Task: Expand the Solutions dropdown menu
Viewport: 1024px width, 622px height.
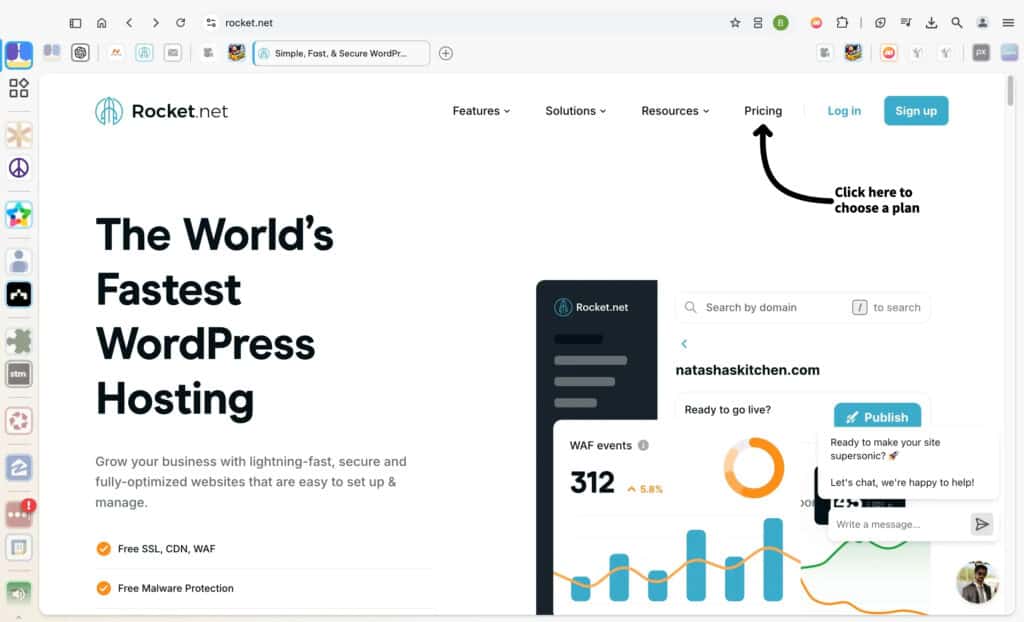Action: [x=575, y=111]
